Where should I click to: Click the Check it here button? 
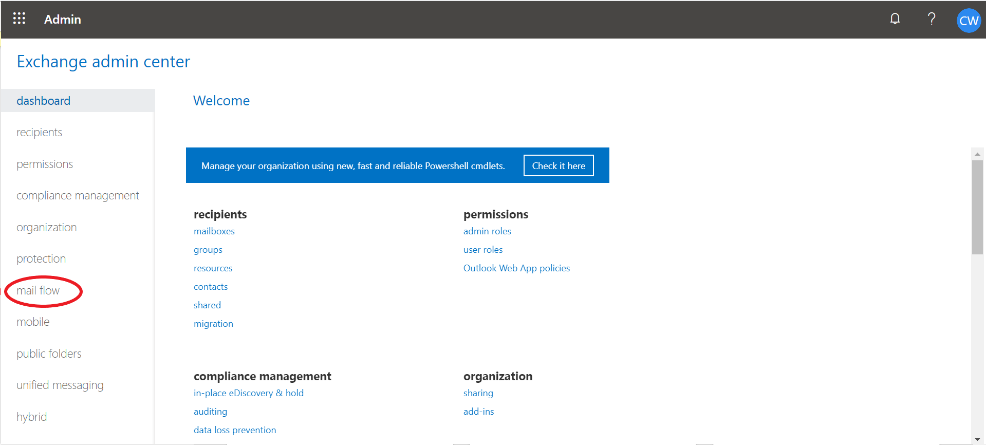pyautogui.click(x=558, y=166)
